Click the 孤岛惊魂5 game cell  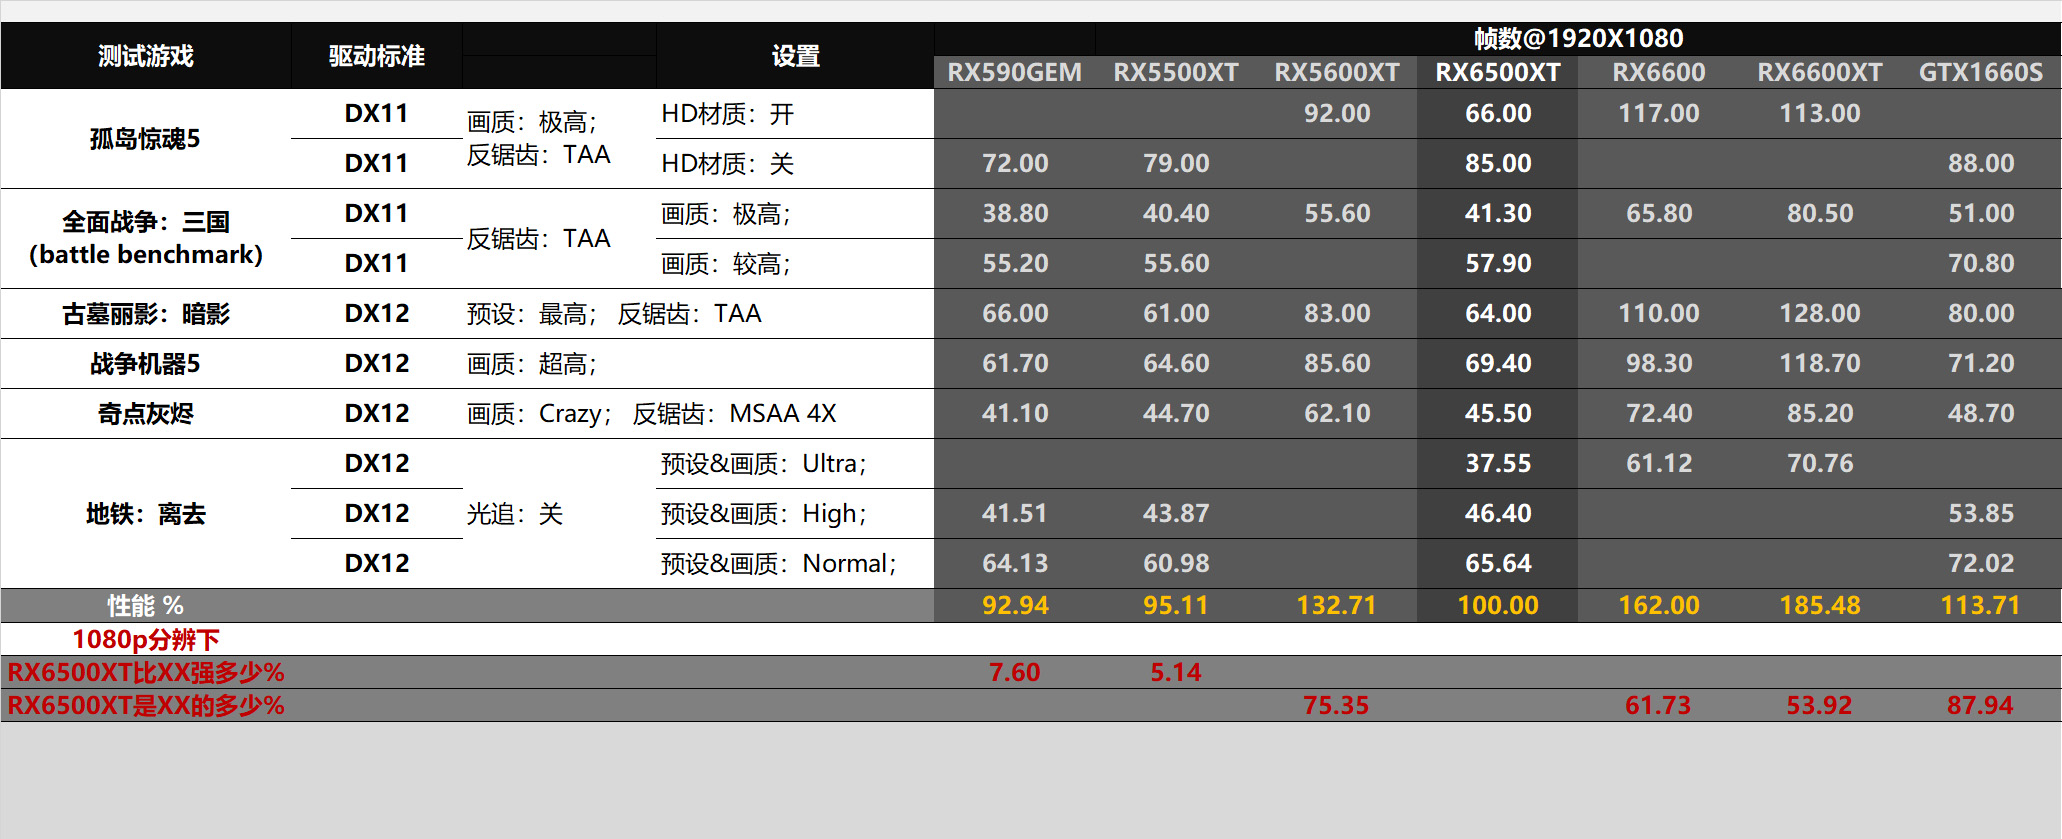[x=146, y=139]
